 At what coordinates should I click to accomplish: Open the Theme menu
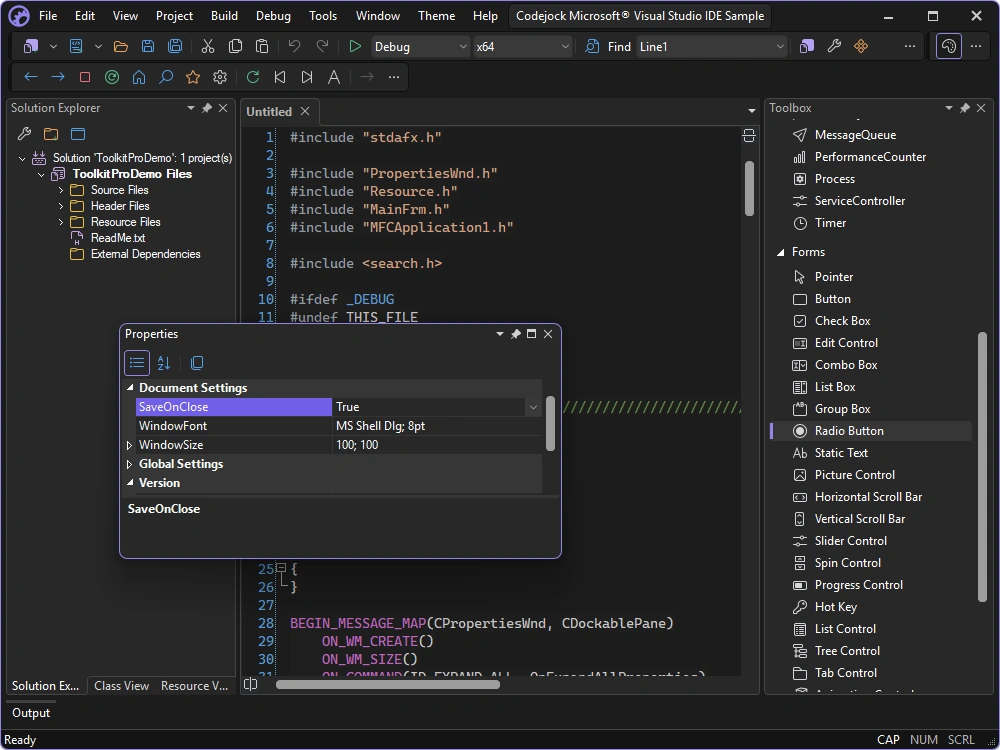click(437, 16)
